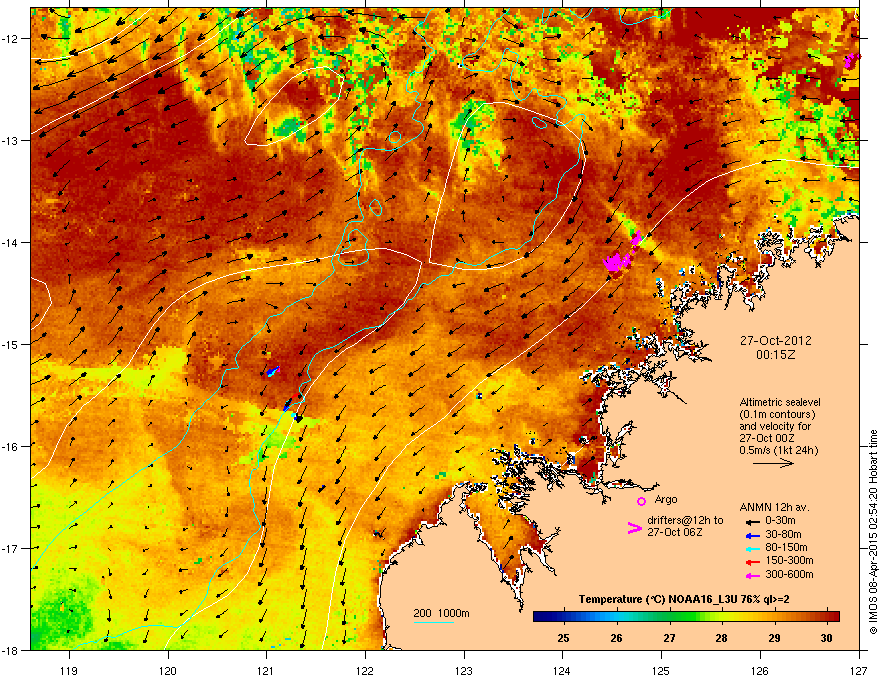Click the colorbar tick label 29
The image size is (880, 680).
coord(774,638)
